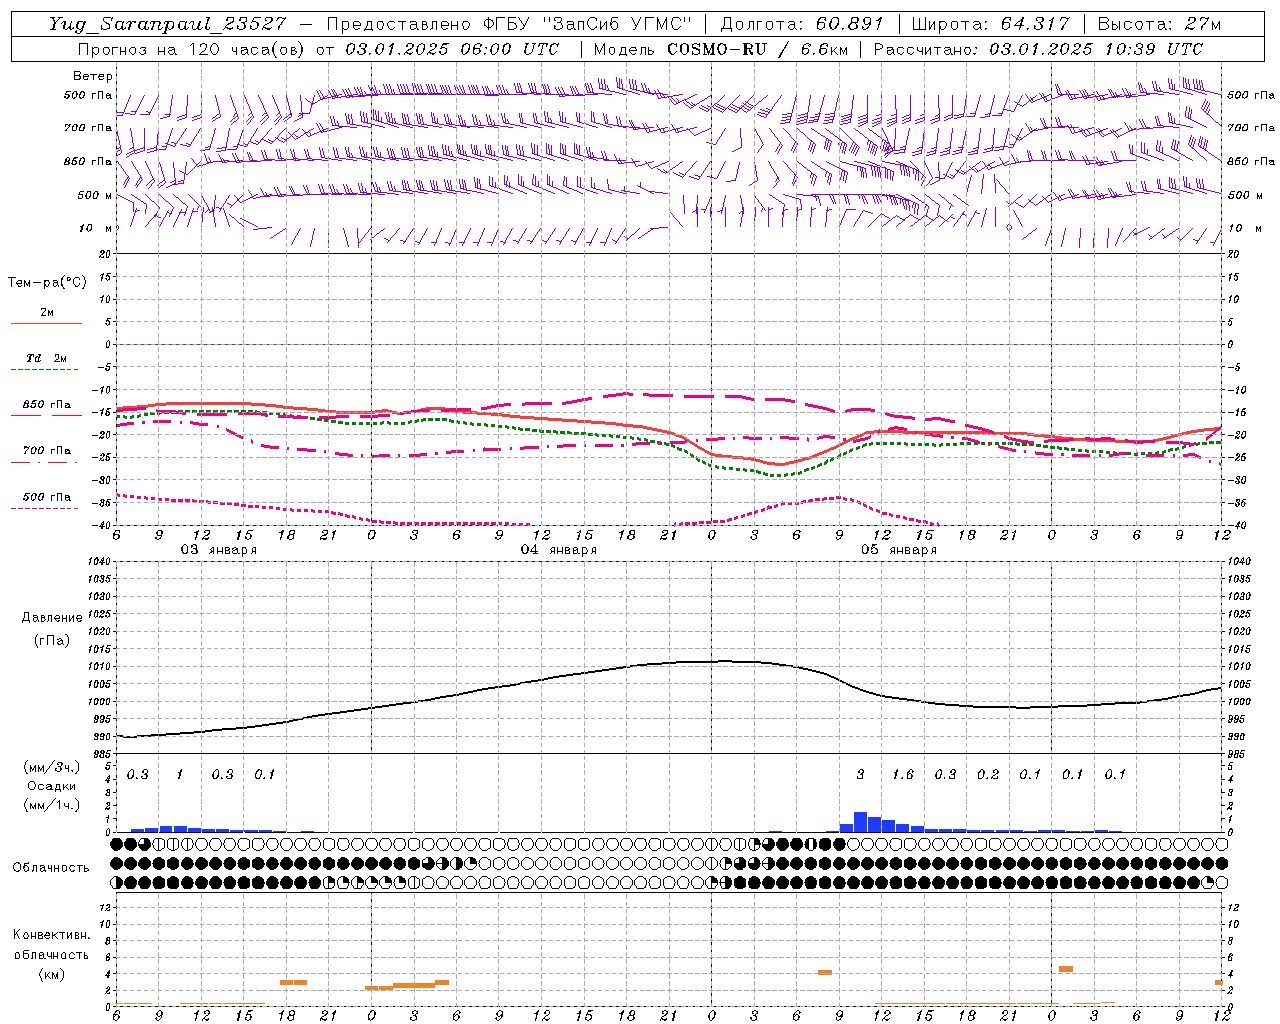Click the 1 precipitation total on 03 января
Image resolution: width=1280 pixels, height=1024 pixels.
pos(180,774)
